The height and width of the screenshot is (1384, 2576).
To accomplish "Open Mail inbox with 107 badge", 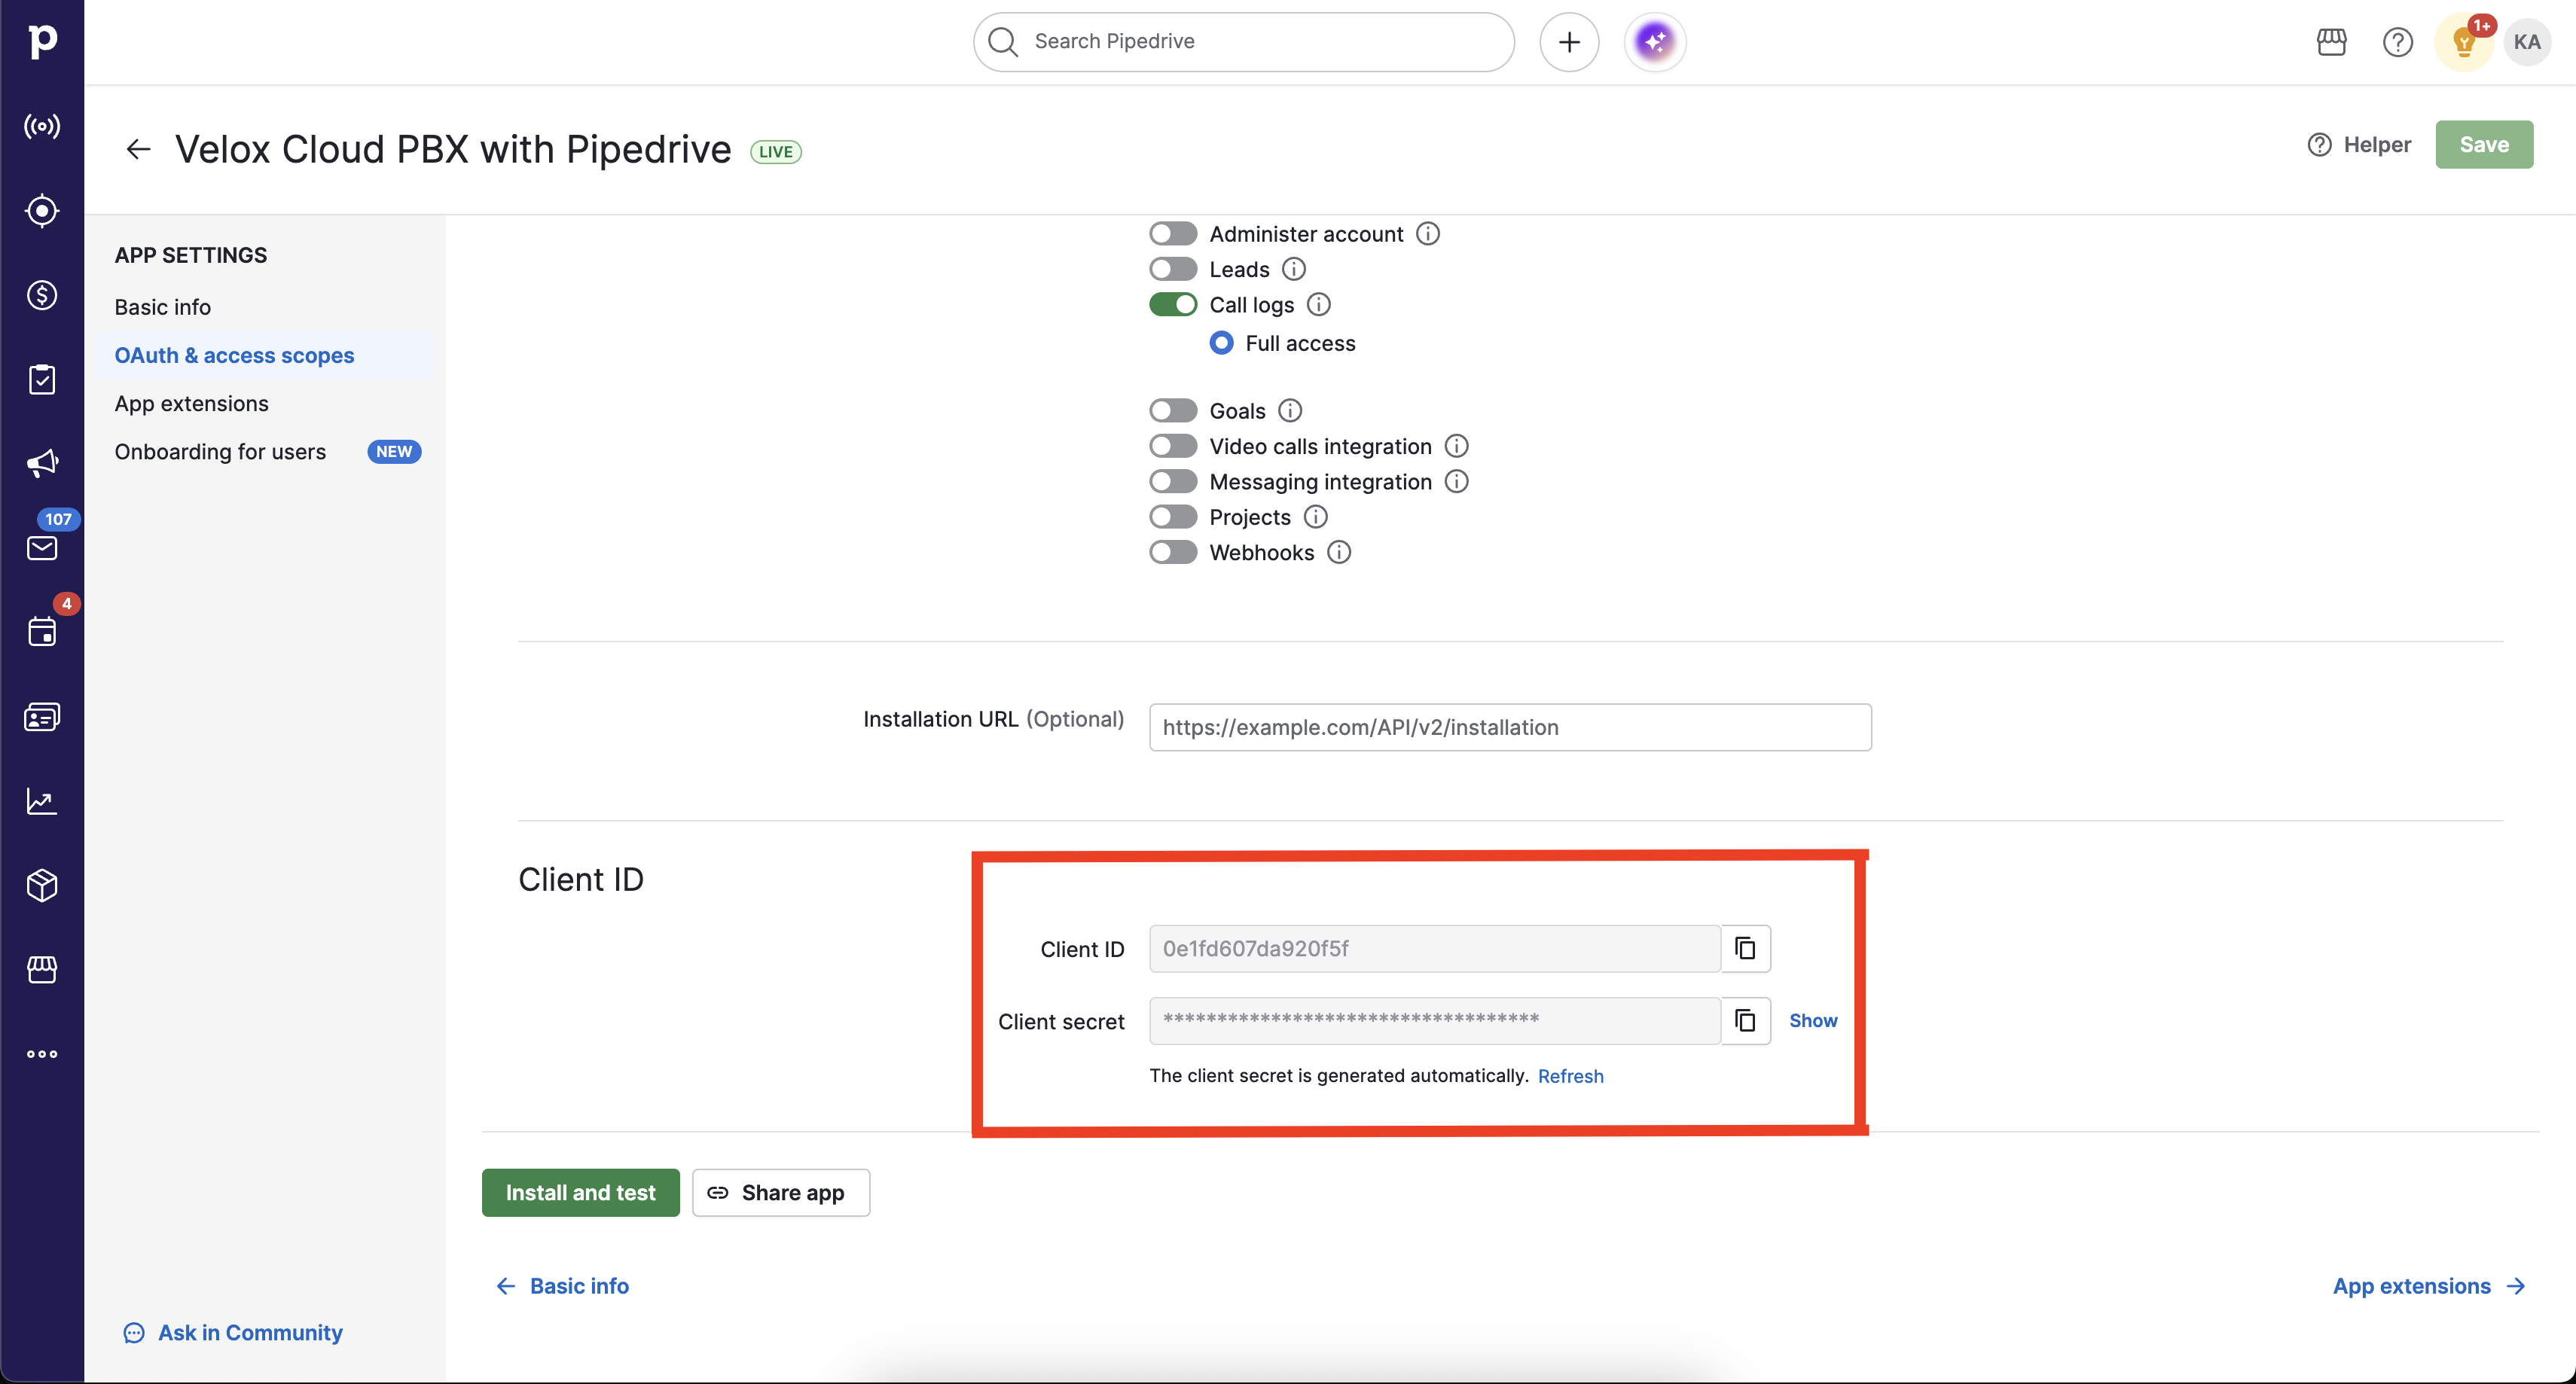I will pyautogui.click(x=42, y=547).
